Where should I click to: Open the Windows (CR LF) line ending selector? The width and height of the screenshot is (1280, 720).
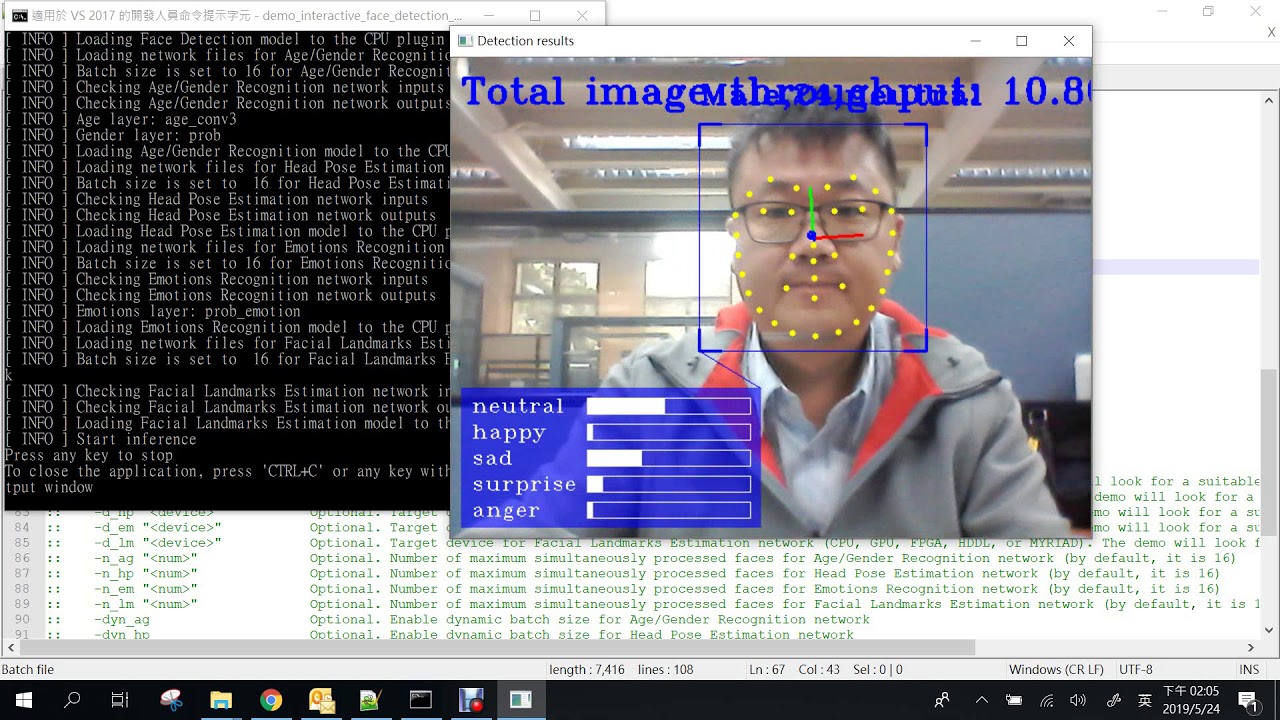(x=1056, y=669)
